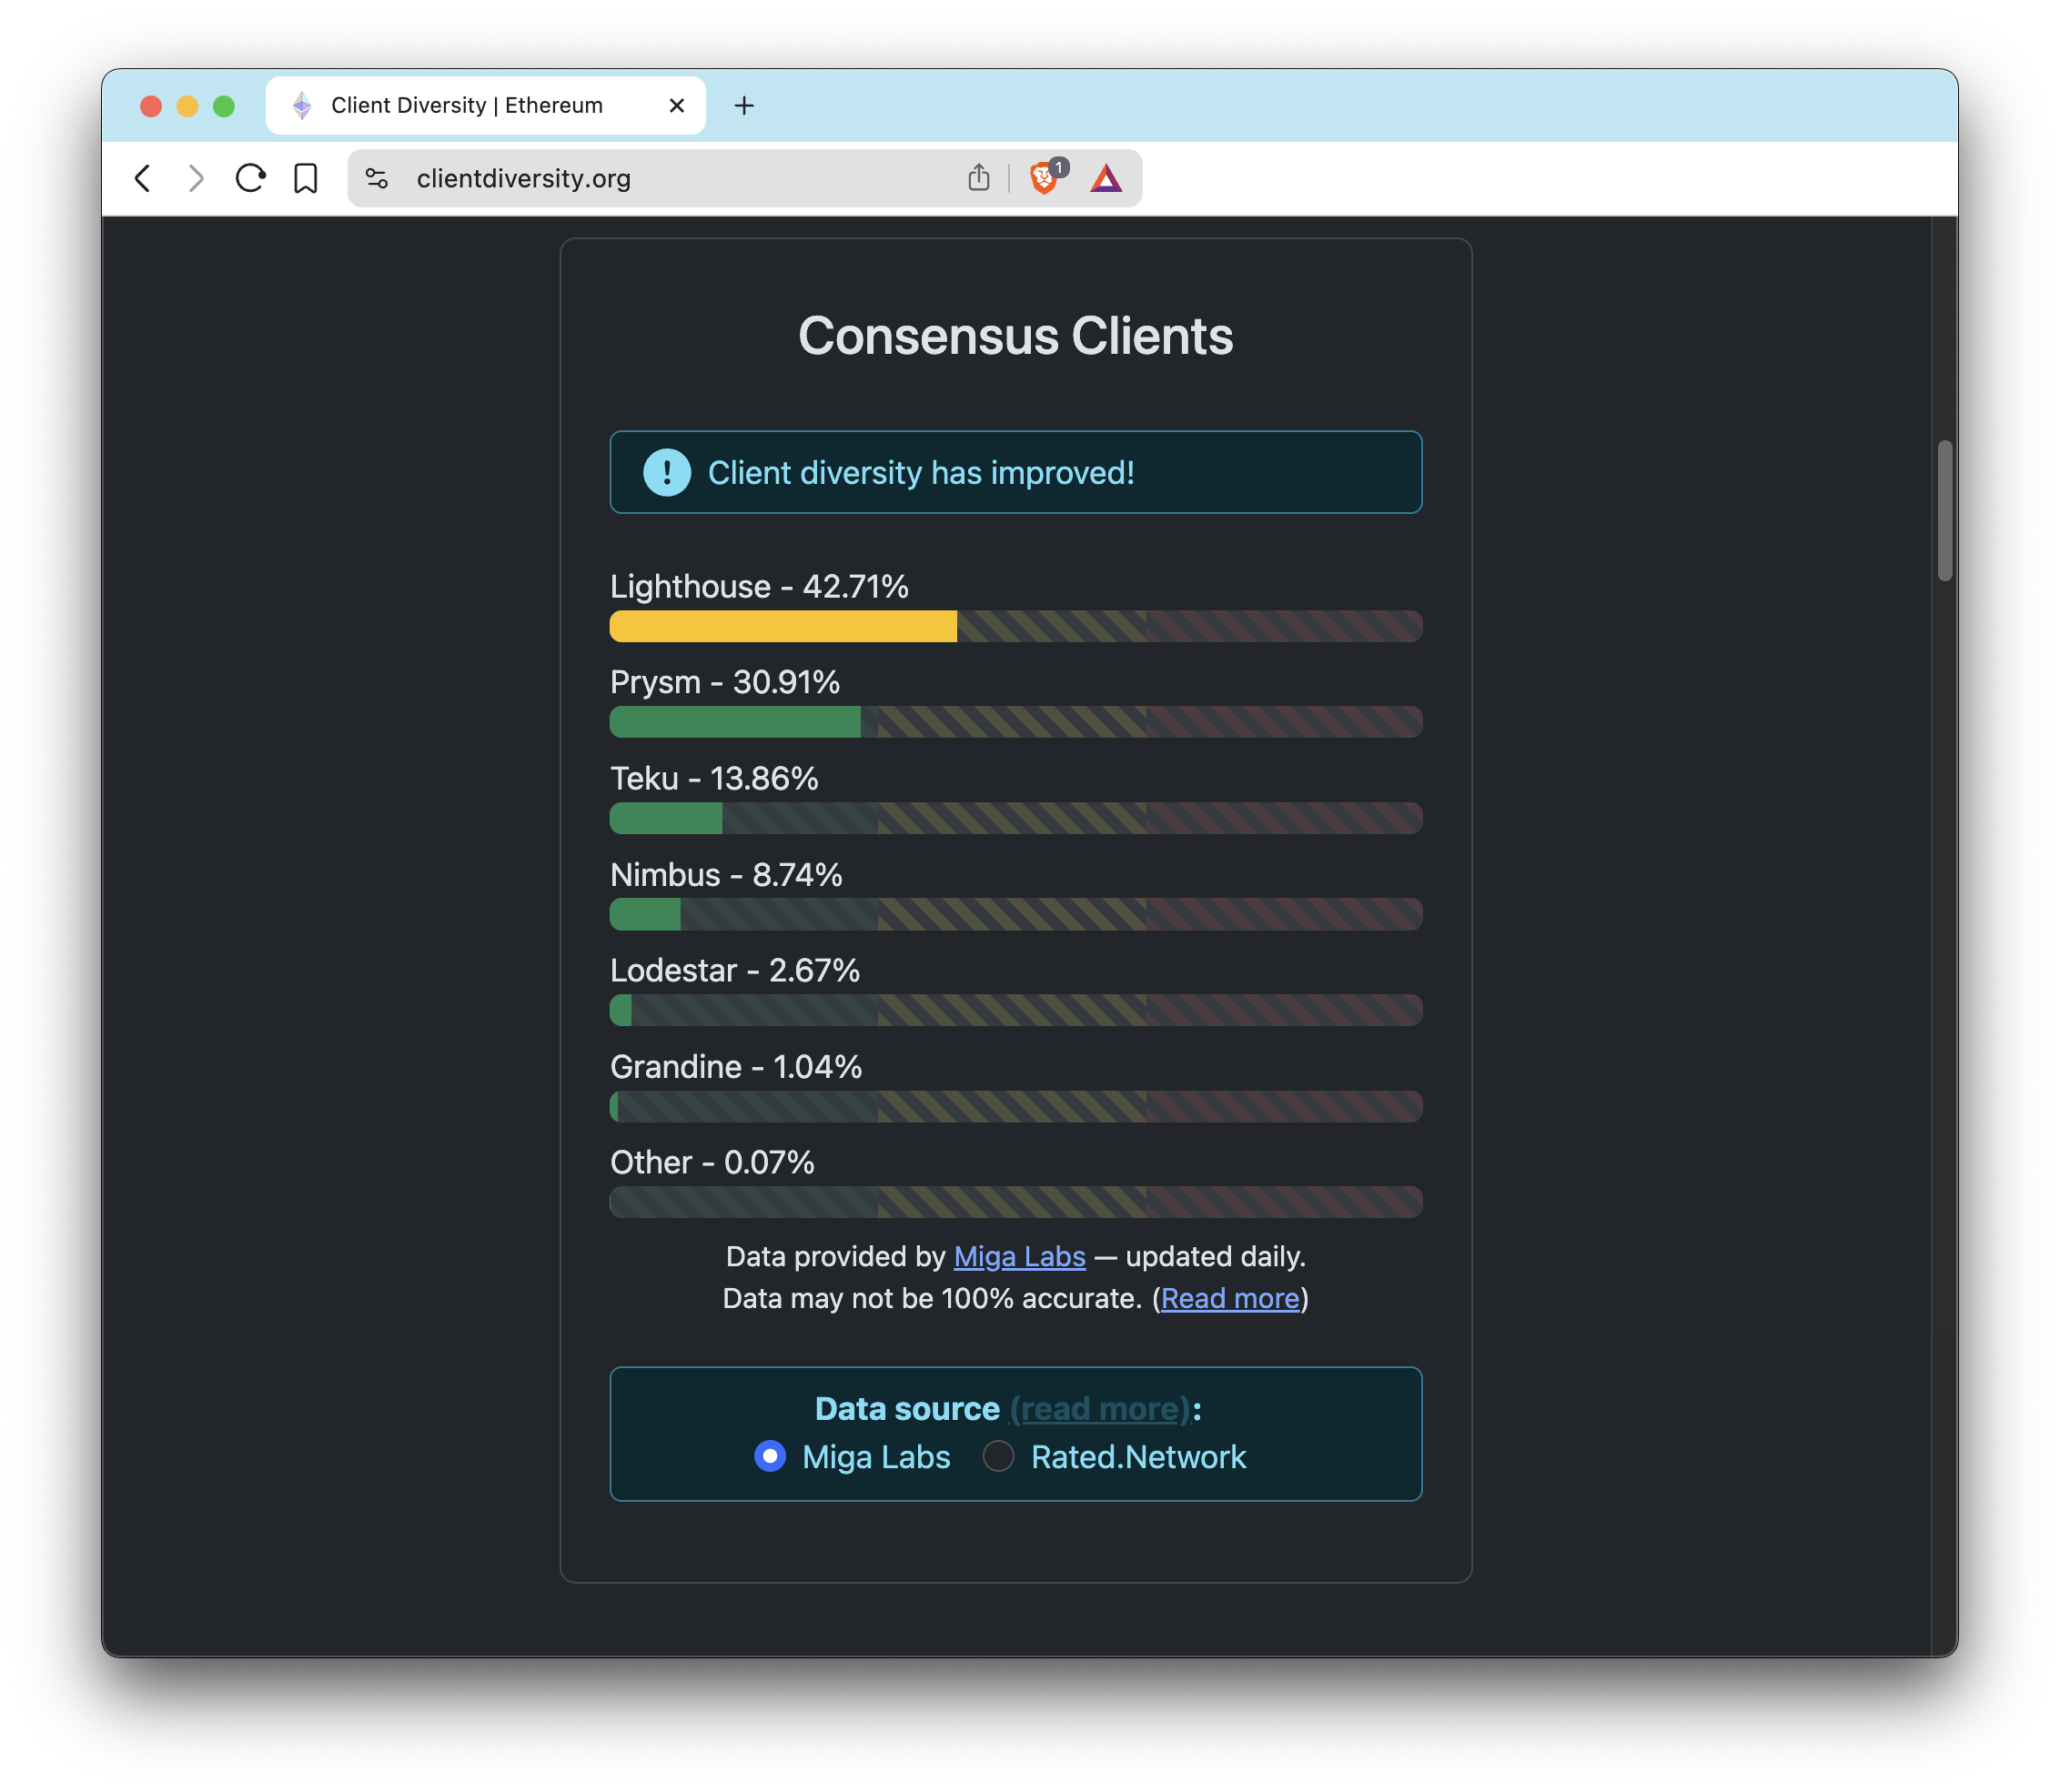Click the exclamation icon in the improvement banner

[665, 472]
